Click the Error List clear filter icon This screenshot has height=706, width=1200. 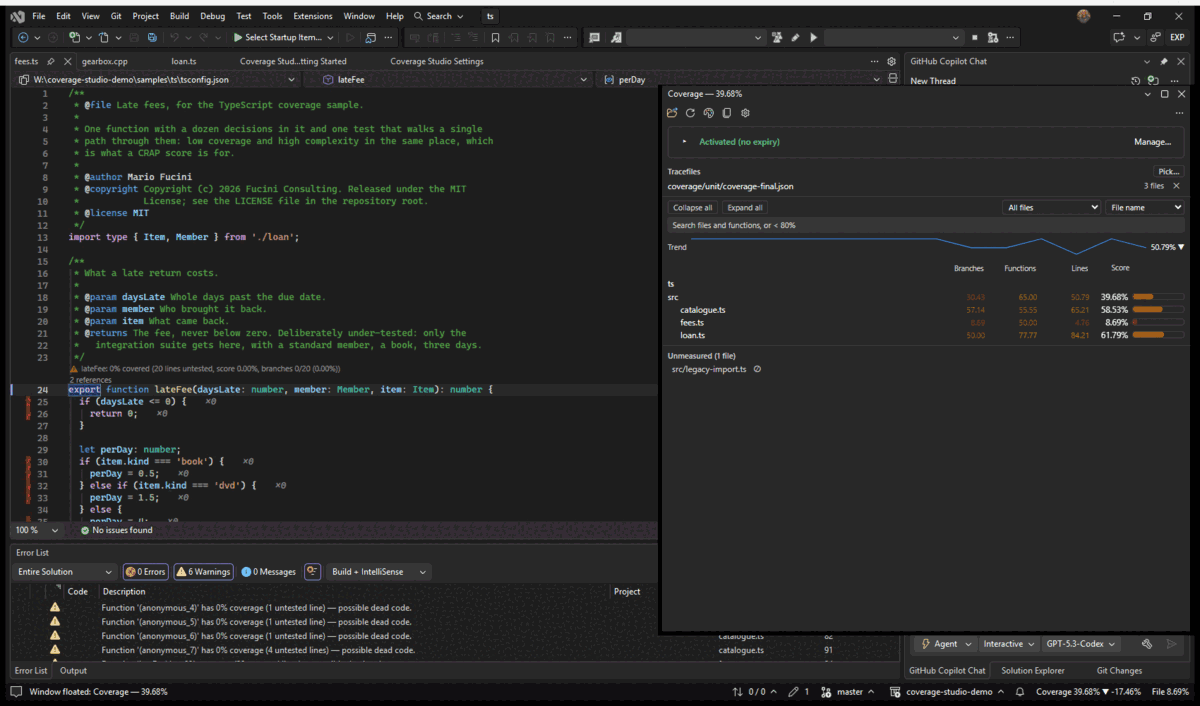pos(312,571)
